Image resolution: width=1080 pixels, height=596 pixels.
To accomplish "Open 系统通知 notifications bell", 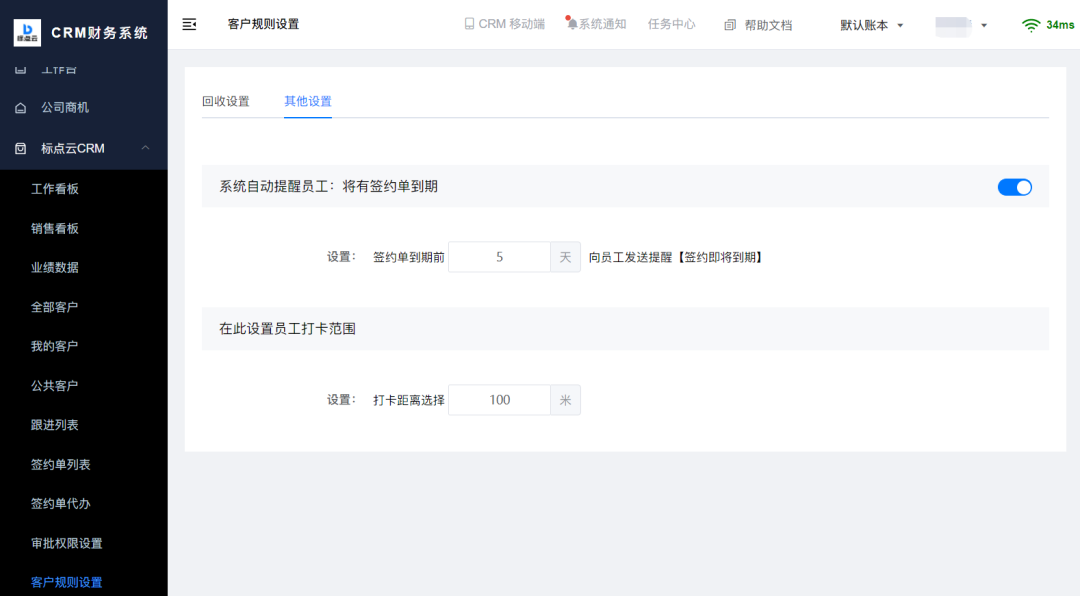I will click(x=595, y=24).
